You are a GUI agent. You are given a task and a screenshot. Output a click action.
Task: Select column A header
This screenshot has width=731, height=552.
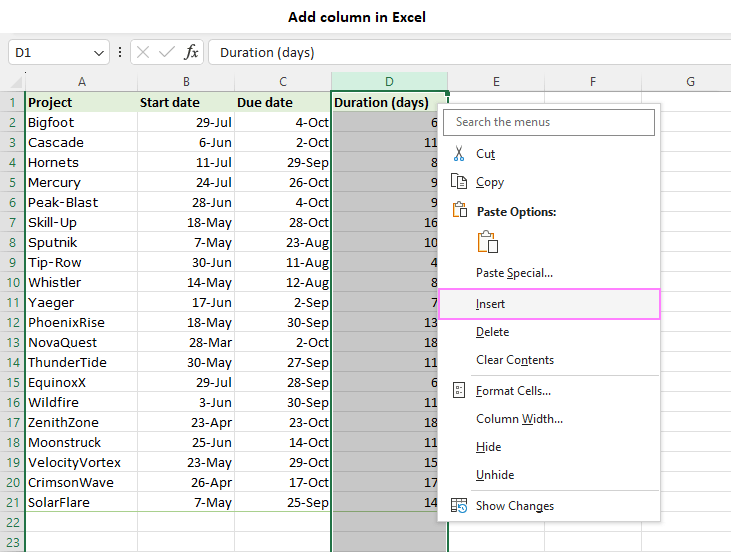point(81,82)
